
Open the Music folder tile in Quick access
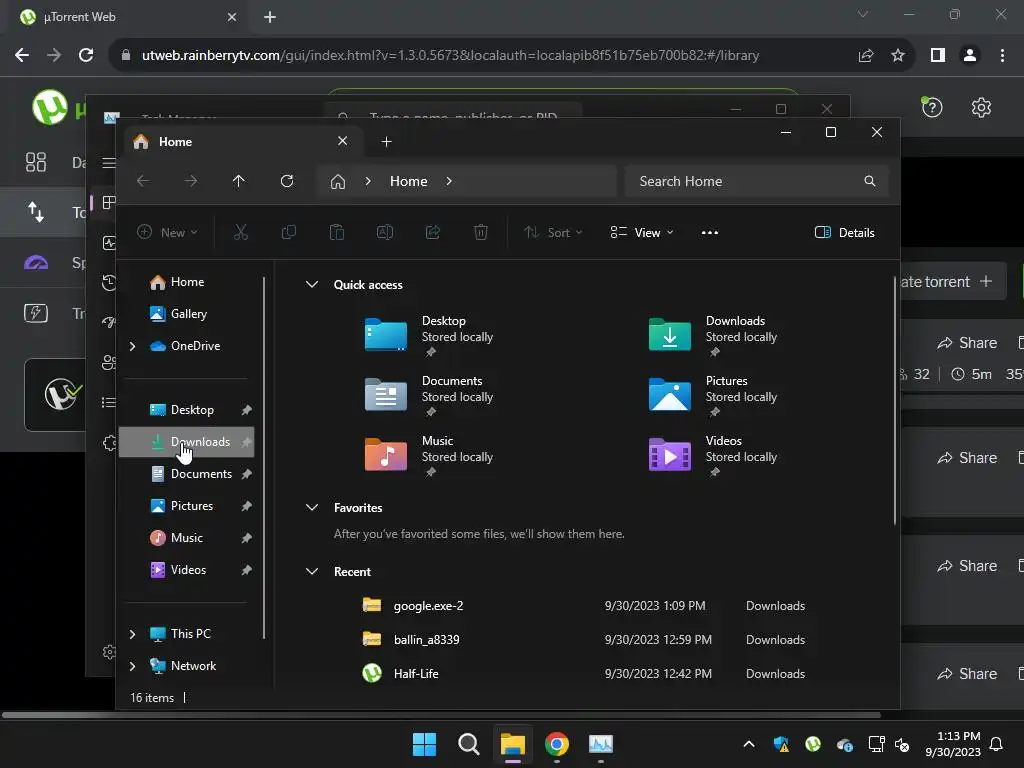click(x=428, y=455)
